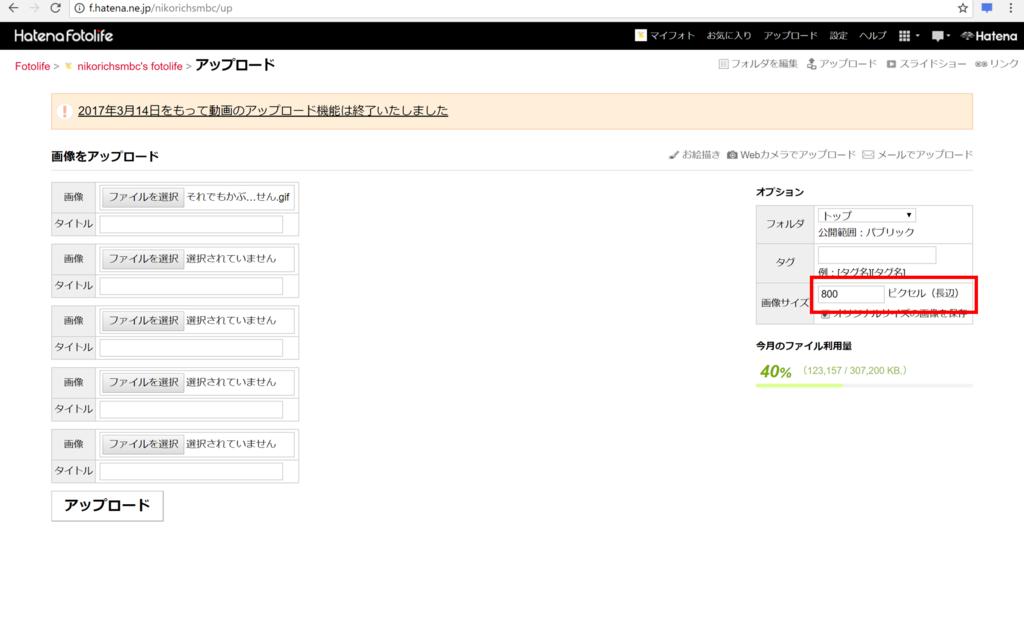
Task: Click the large アップロード submit button
Action: coord(107,506)
